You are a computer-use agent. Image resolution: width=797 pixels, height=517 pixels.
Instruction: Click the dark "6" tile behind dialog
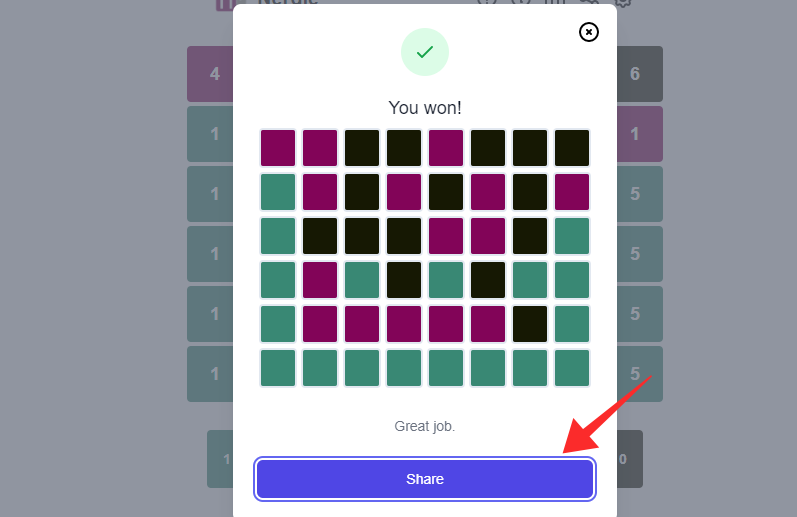click(x=639, y=74)
